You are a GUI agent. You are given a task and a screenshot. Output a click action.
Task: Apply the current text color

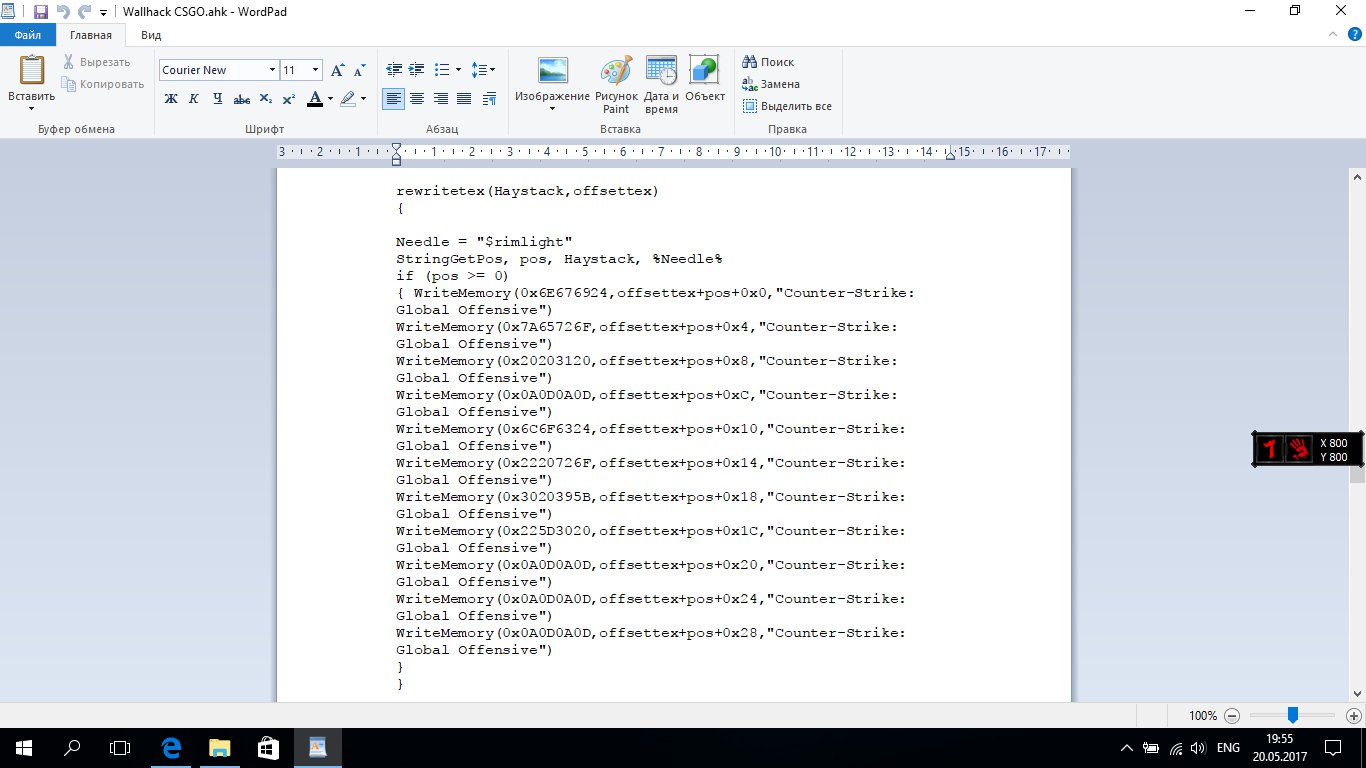click(314, 99)
